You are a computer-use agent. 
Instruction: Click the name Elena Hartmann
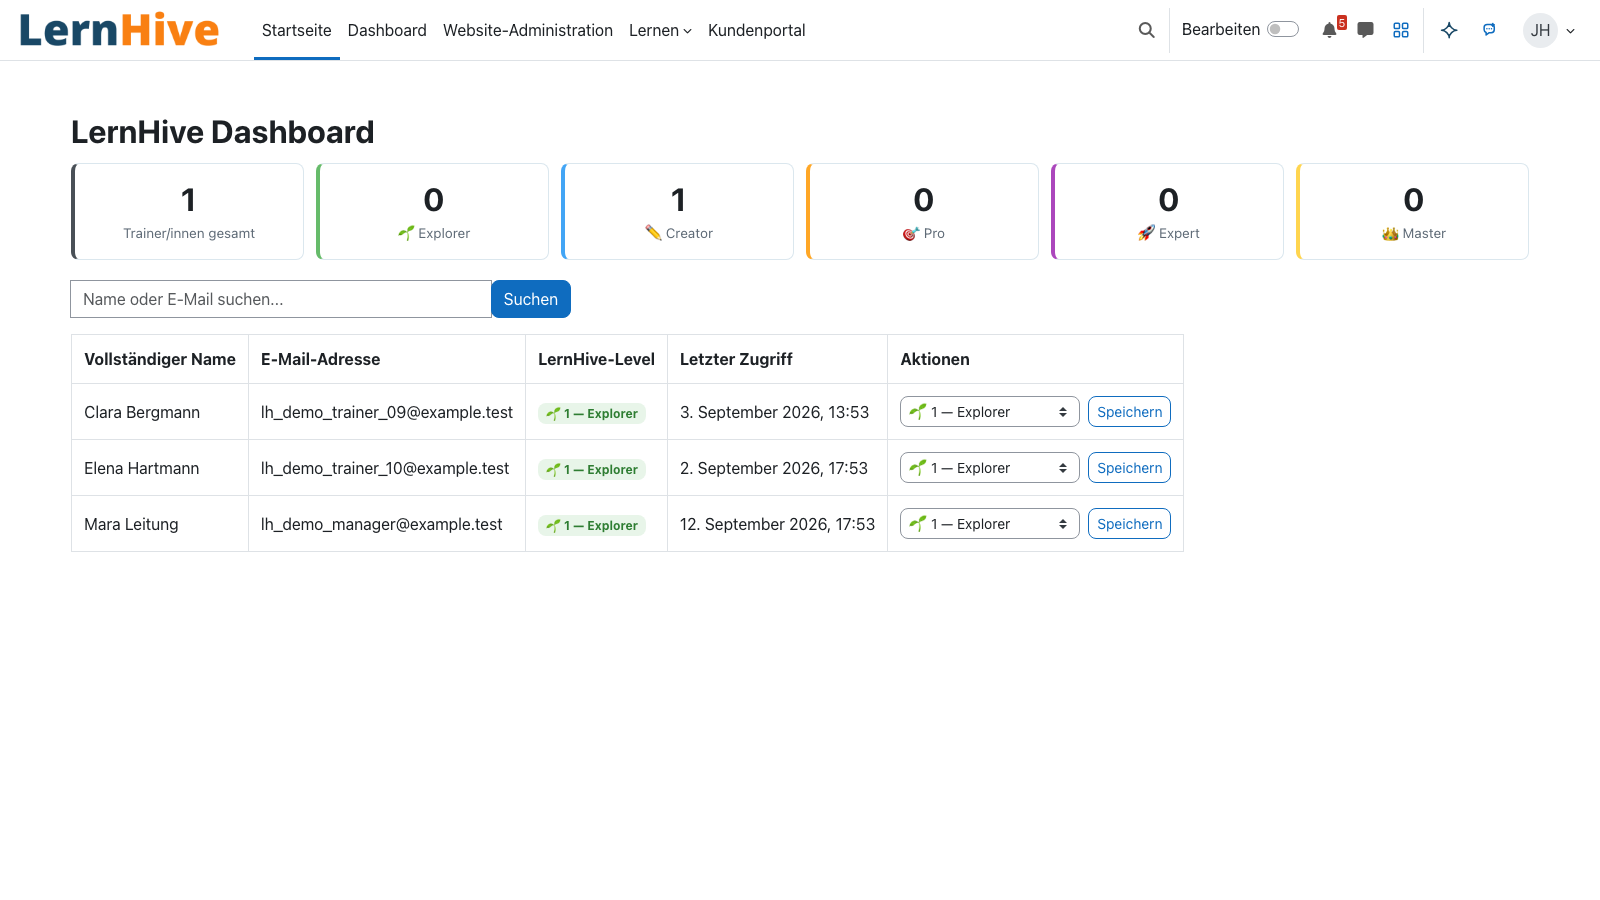click(142, 468)
